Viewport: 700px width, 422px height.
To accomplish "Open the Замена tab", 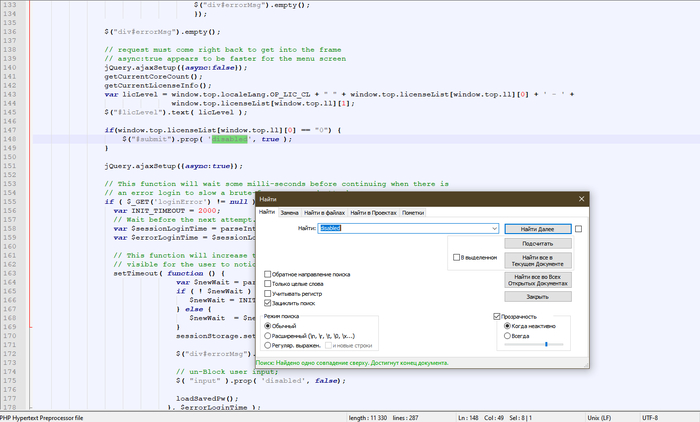I will click(289, 213).
